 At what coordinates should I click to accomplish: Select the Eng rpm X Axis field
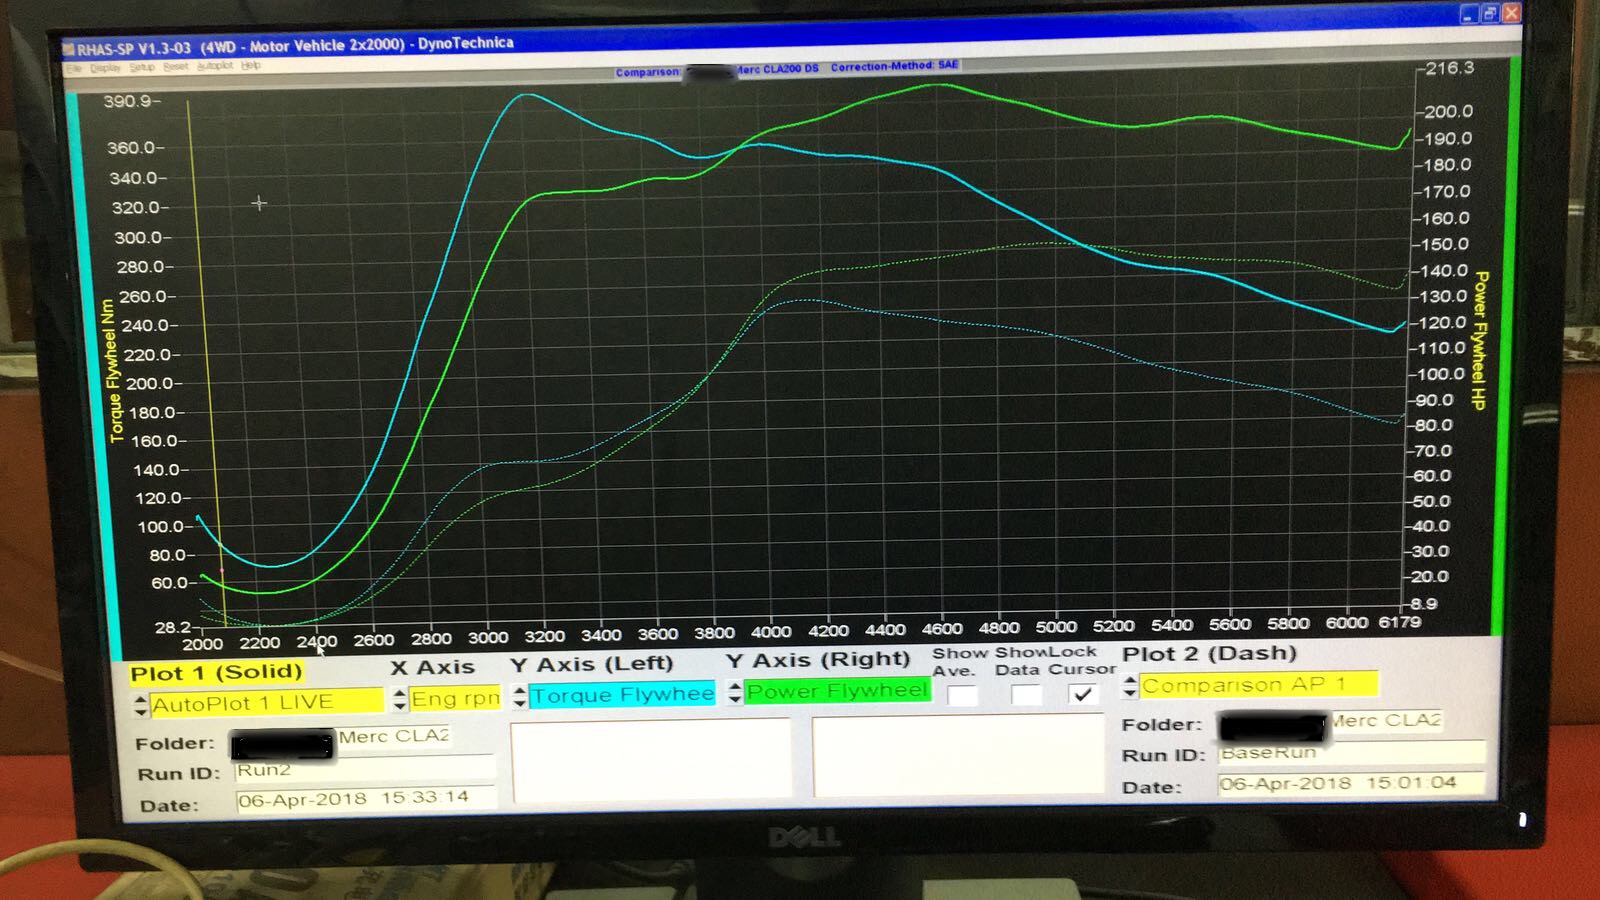(x=455, y=698)
